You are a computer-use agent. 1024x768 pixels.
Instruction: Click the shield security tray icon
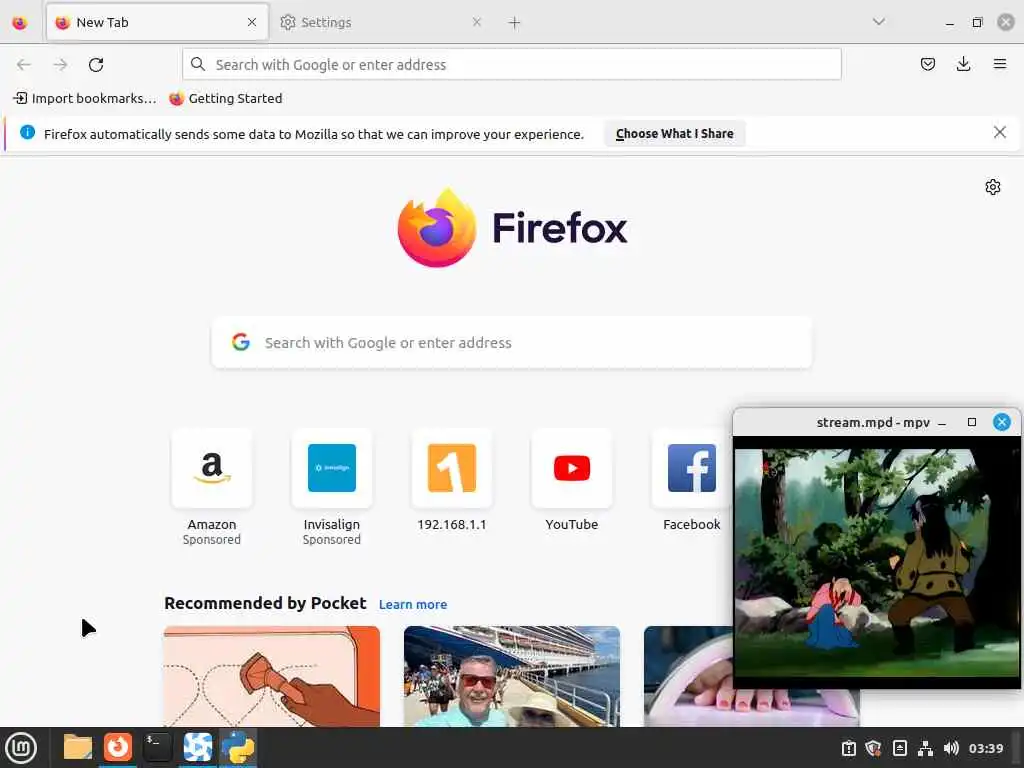click(x=873, y=748)
